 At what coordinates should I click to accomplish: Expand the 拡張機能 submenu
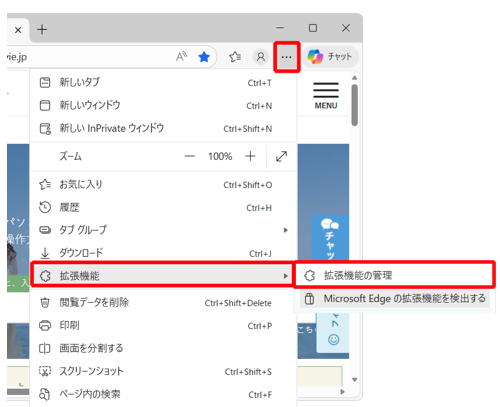click(x=162, y=276)
